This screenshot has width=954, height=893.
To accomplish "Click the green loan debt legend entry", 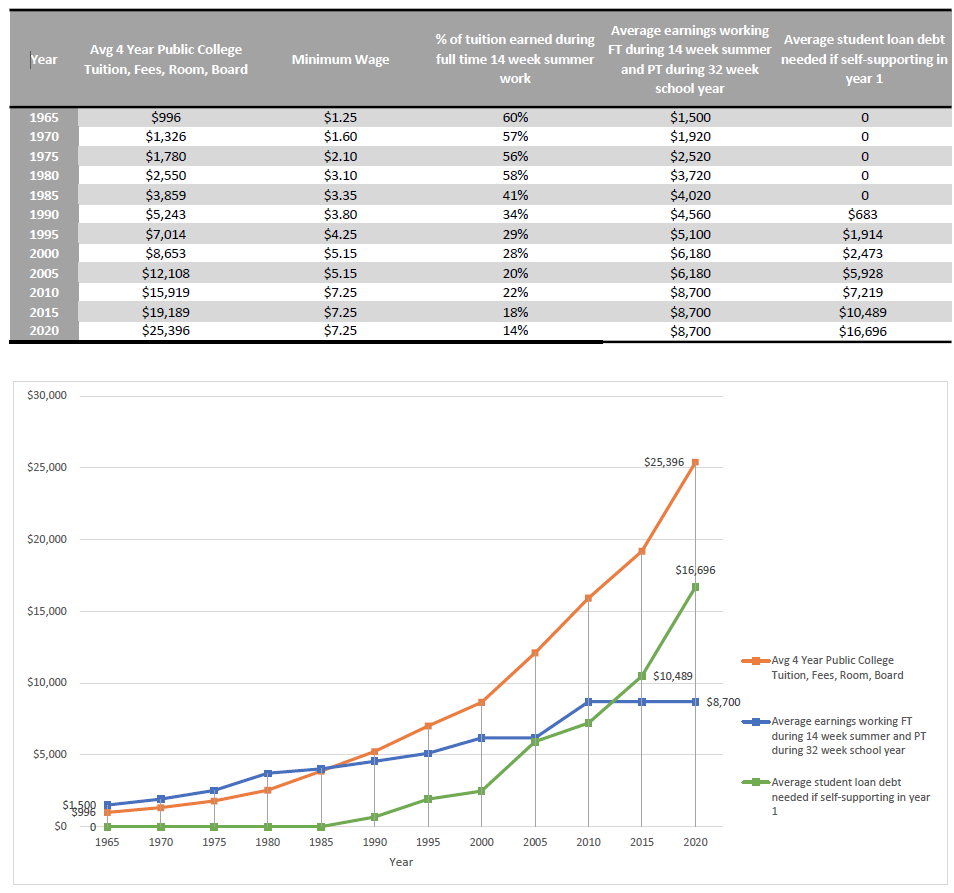I will point(836,796).
